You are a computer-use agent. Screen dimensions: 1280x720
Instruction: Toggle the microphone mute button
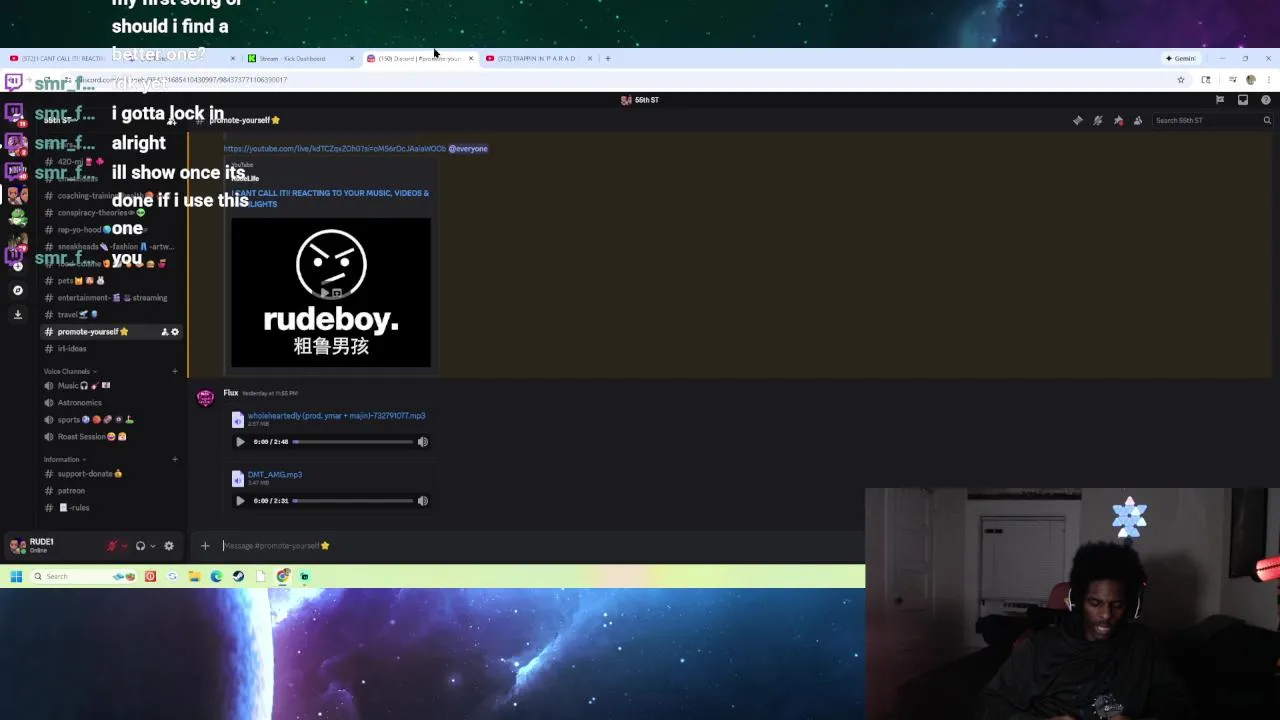click(x=112, y=546)
